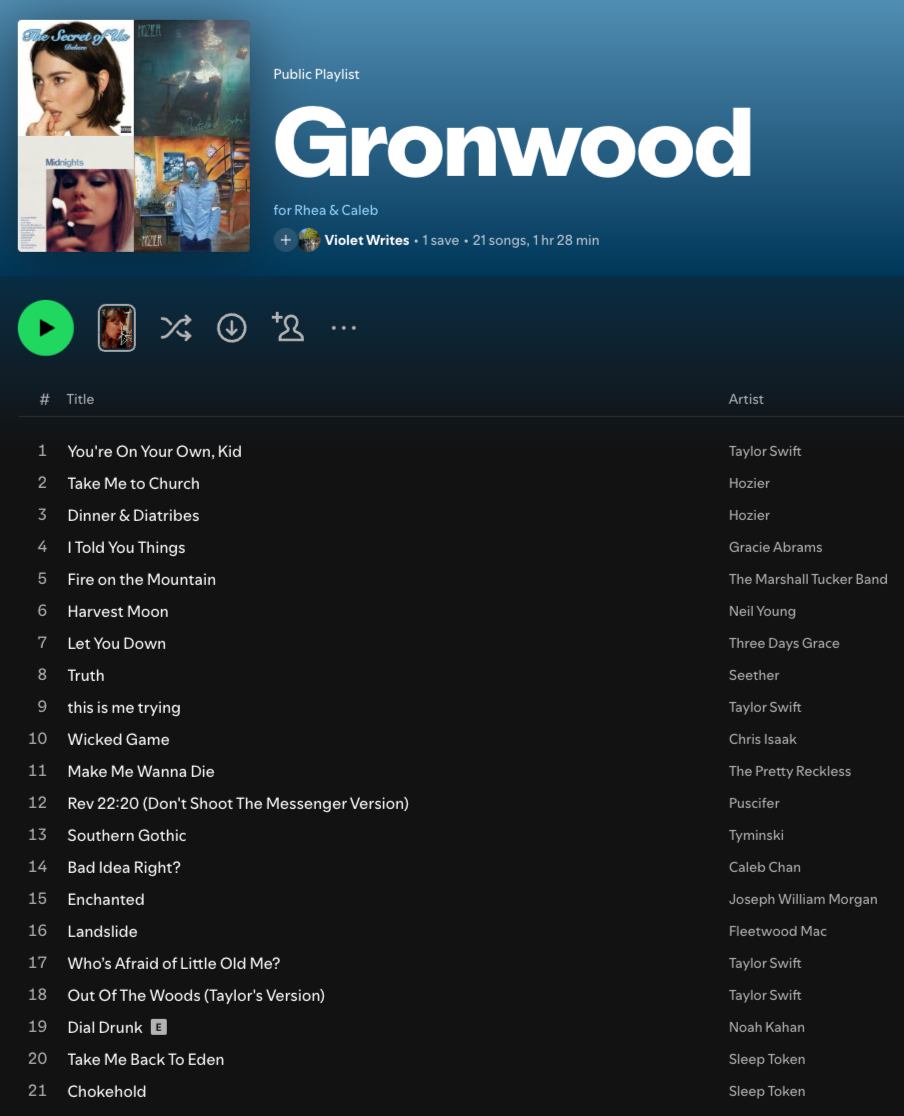
Task: Open Violet Writes profile avatar
Action: click(x=310, y=241)
